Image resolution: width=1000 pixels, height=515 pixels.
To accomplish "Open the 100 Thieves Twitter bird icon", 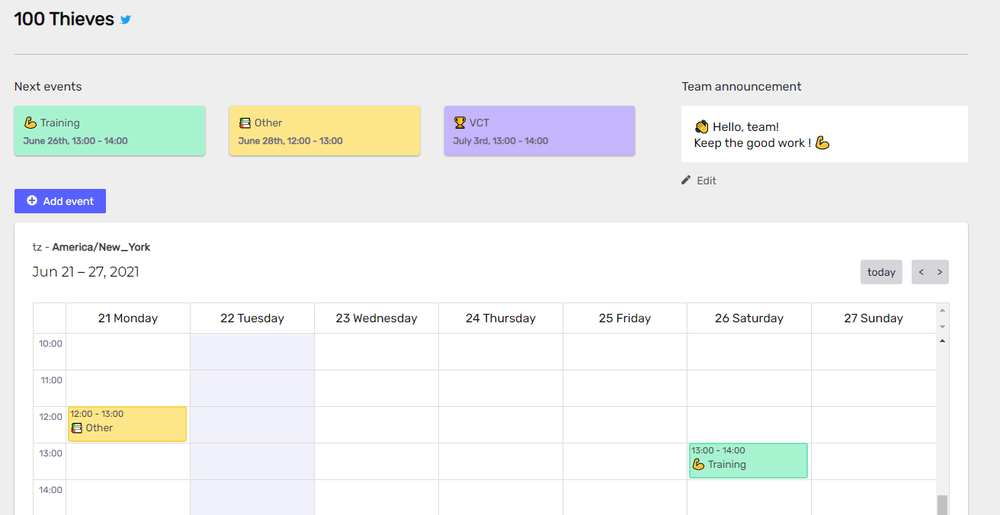I will coord(126,20).
